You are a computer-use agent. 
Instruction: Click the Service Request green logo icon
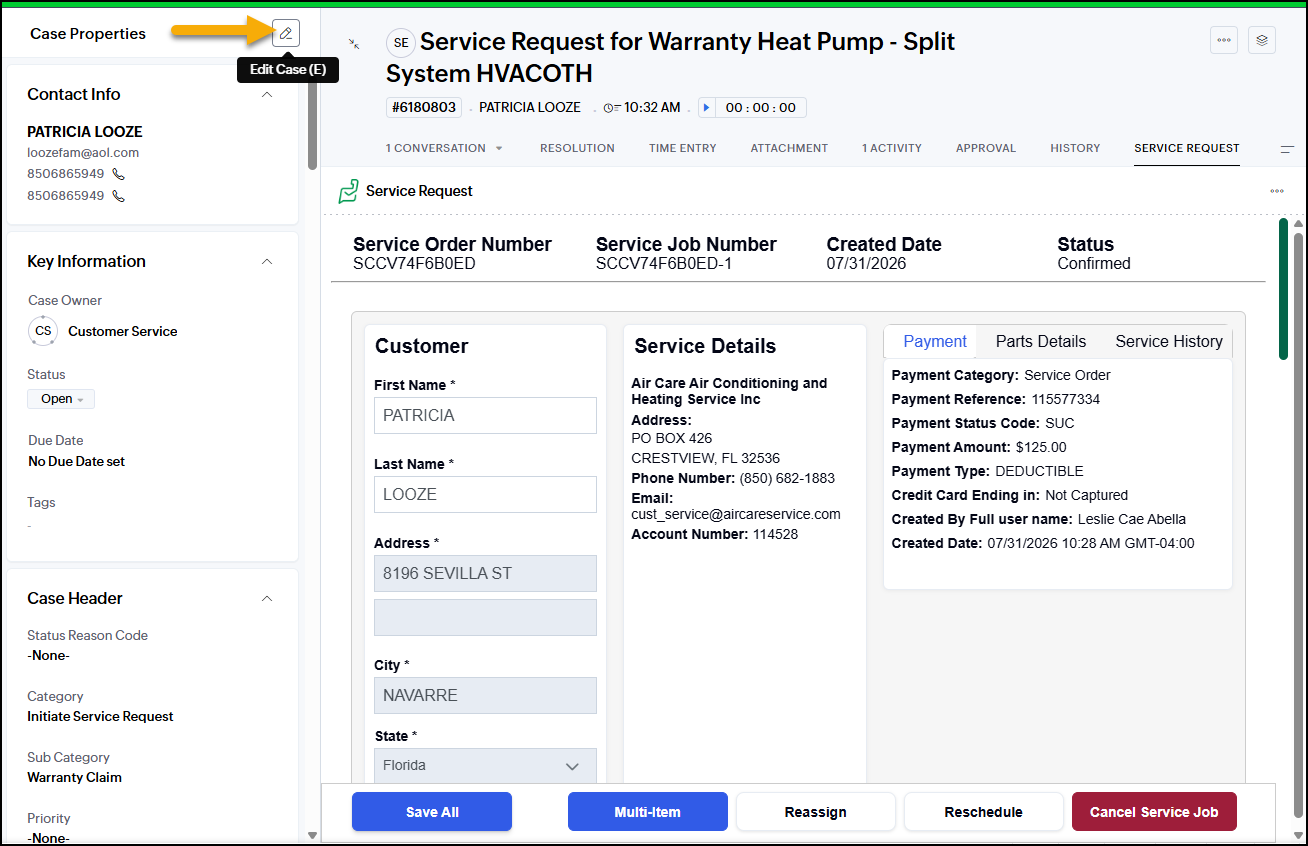coord(348,191)
